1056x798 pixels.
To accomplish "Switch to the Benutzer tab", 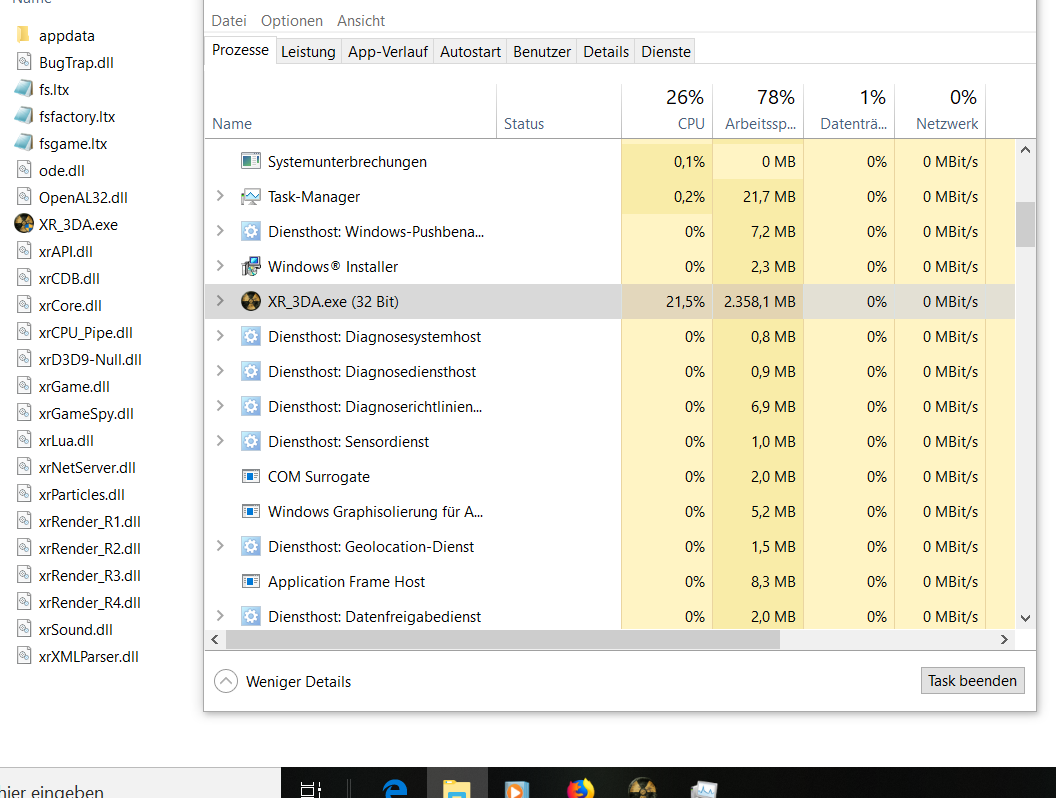I will pos(541,52).
